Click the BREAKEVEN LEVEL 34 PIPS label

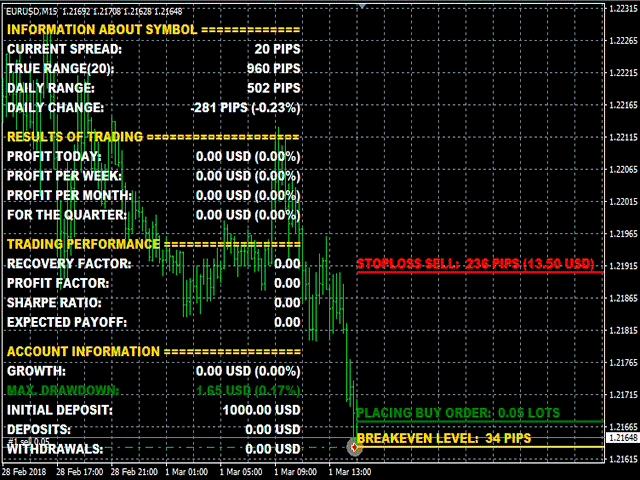444,438
